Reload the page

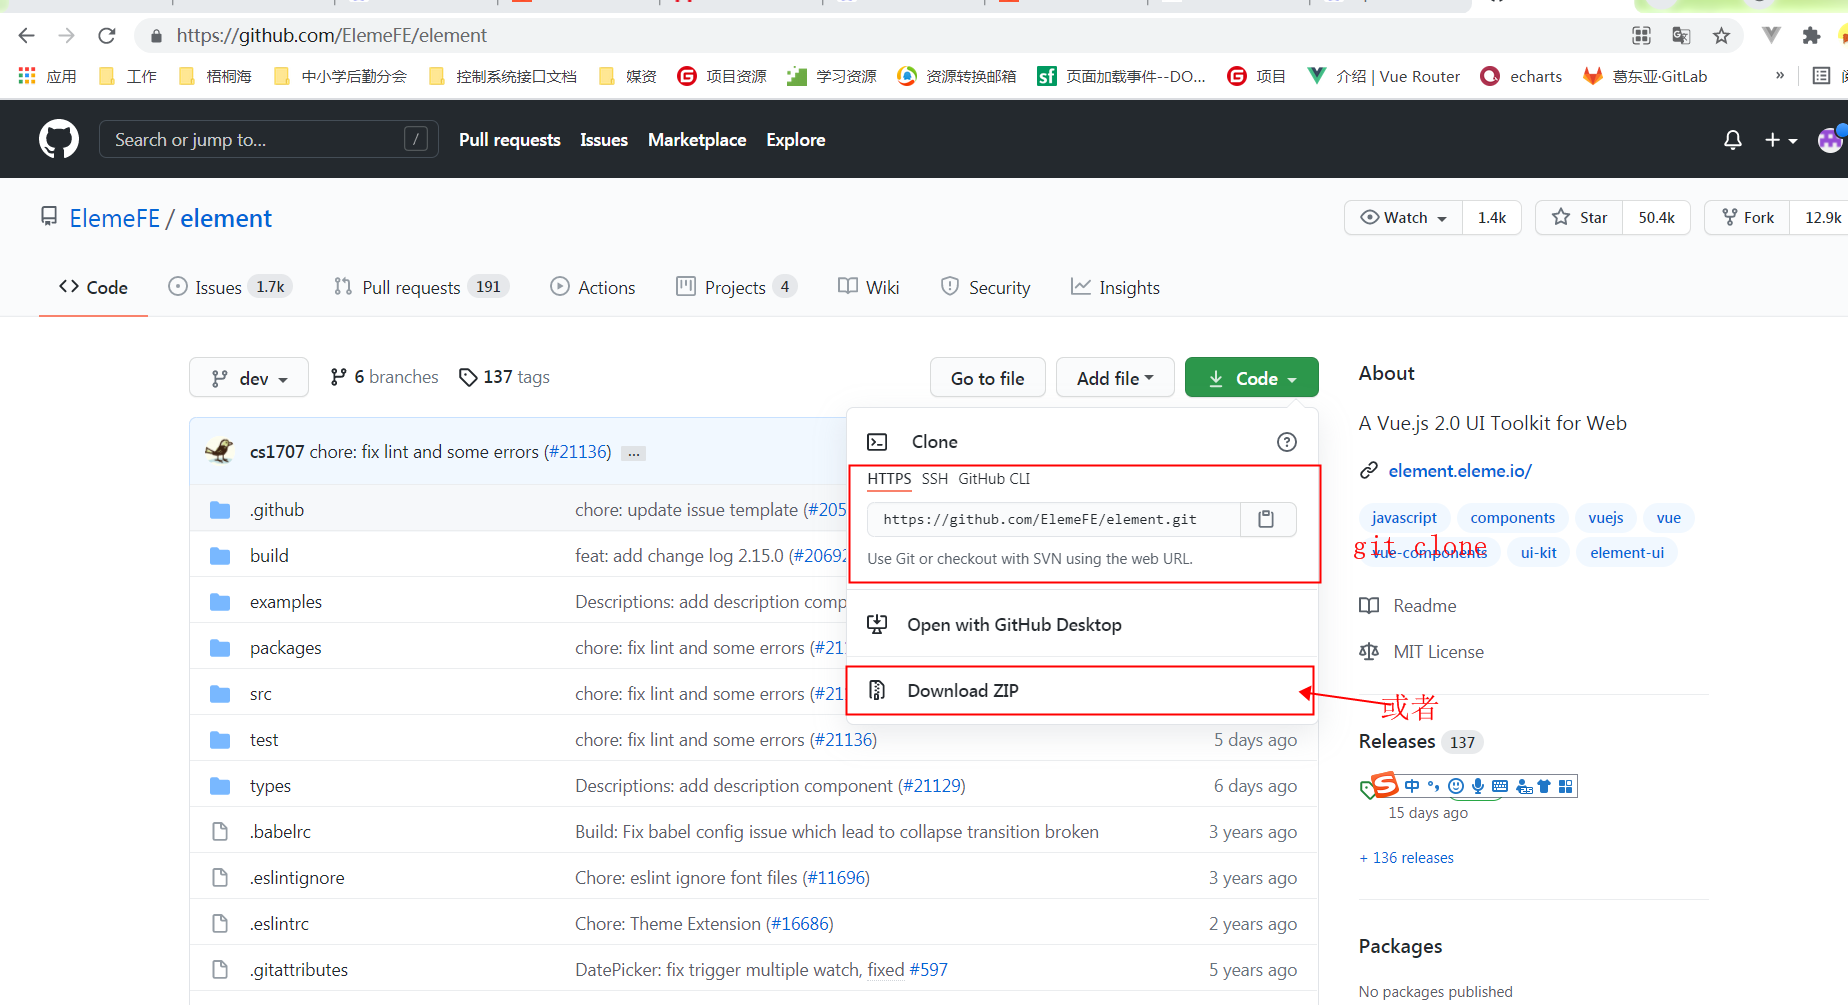click(107, 36)
